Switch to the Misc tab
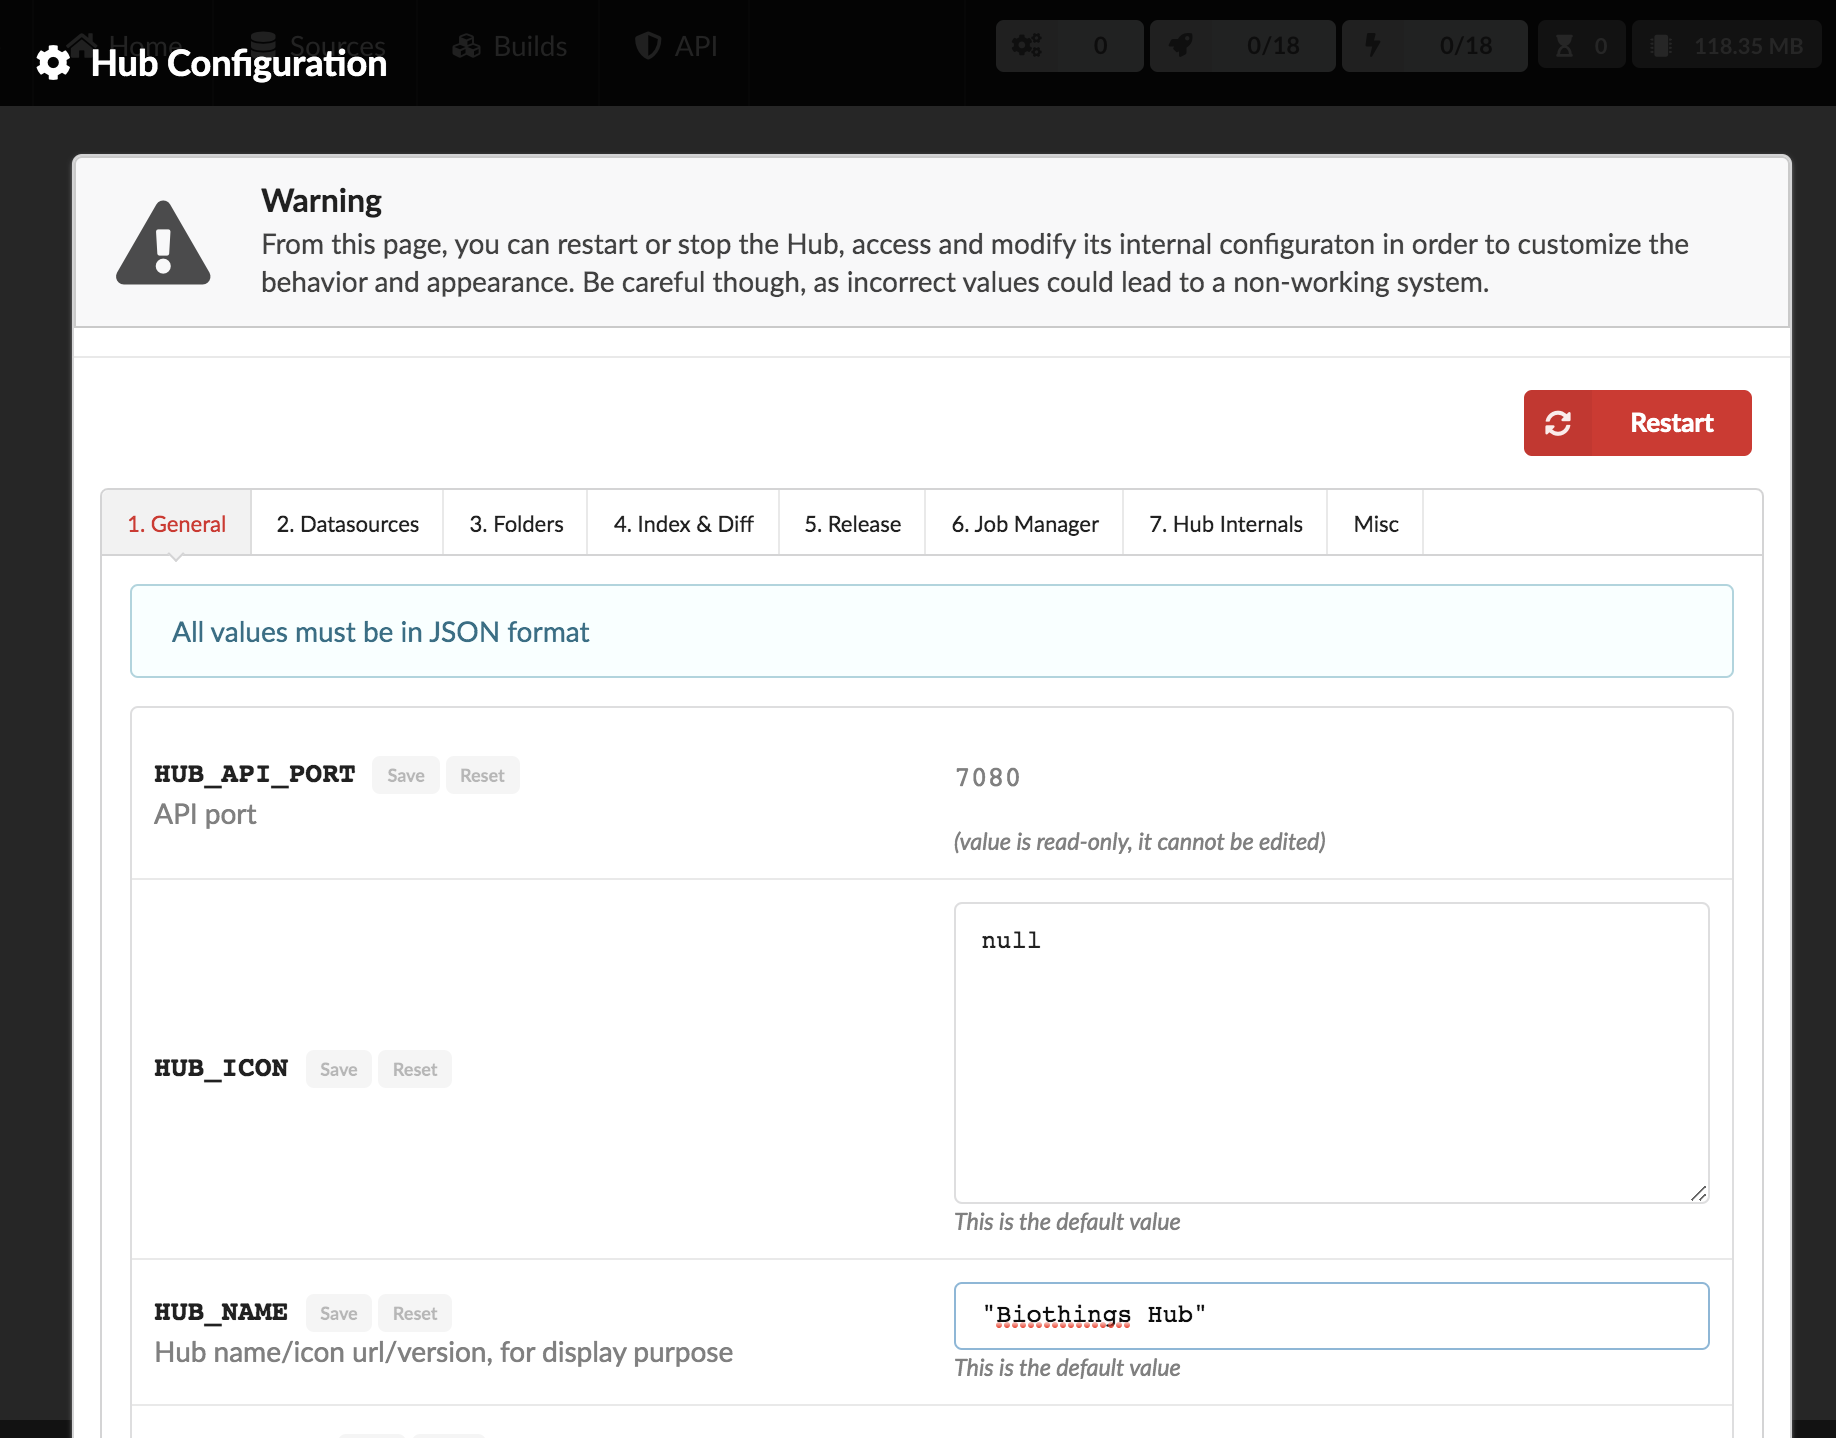The height and width of the screenshot is (1438, 1836). tap(1375, 524)
